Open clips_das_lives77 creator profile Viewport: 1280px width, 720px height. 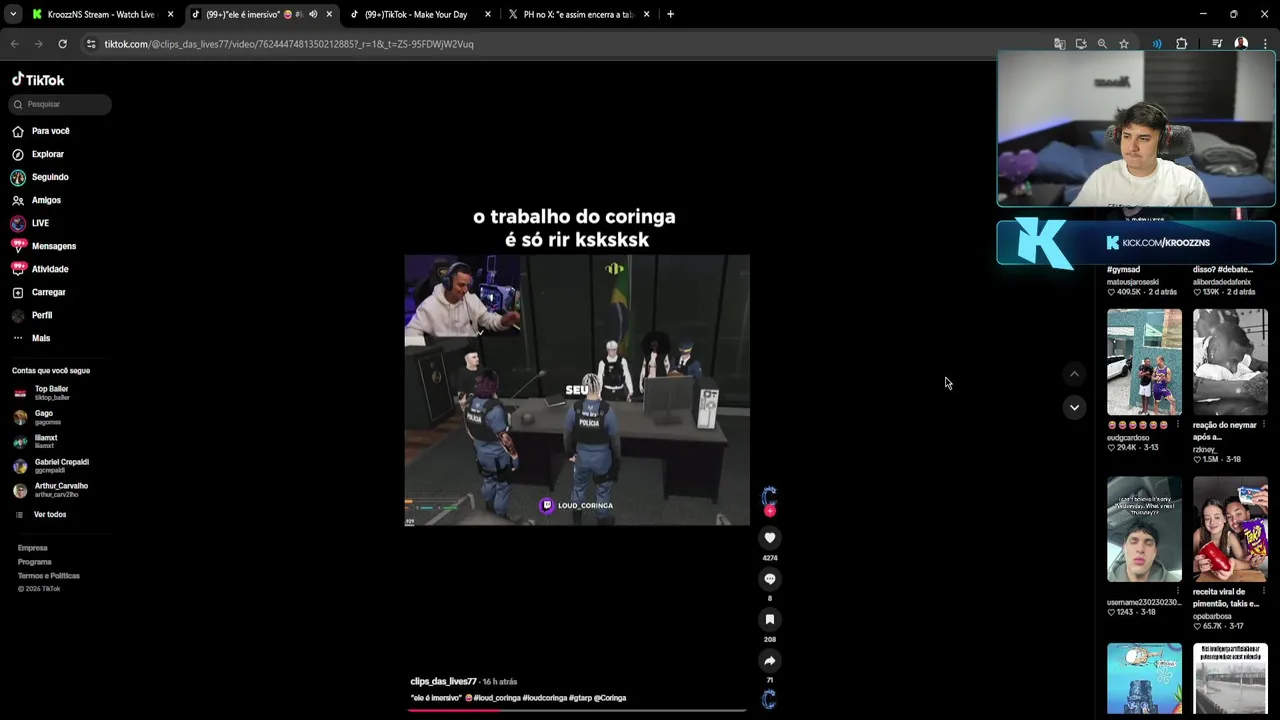pyautogui.click(x=443, y=682)
